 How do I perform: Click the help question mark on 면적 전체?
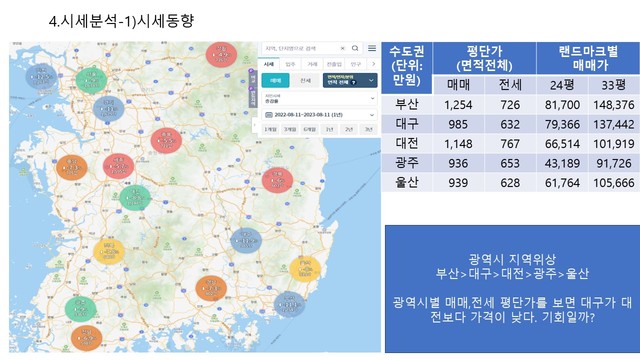tap(353, 82)
